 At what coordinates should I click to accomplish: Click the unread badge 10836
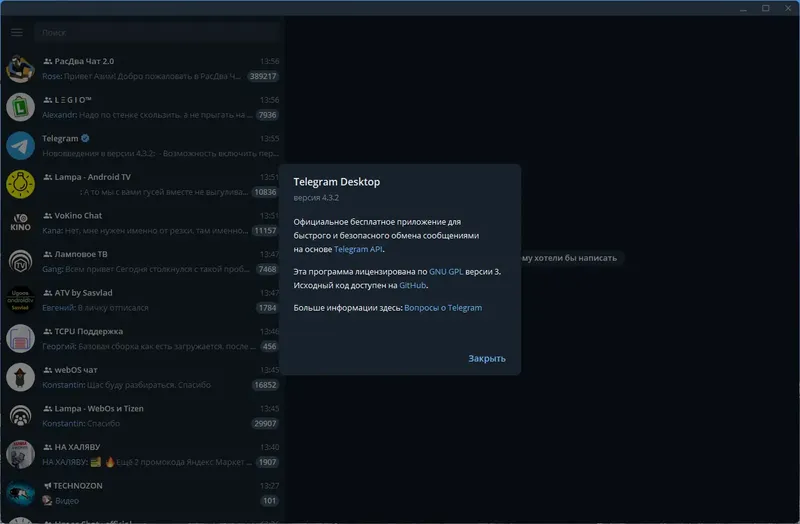click(265, 192)
